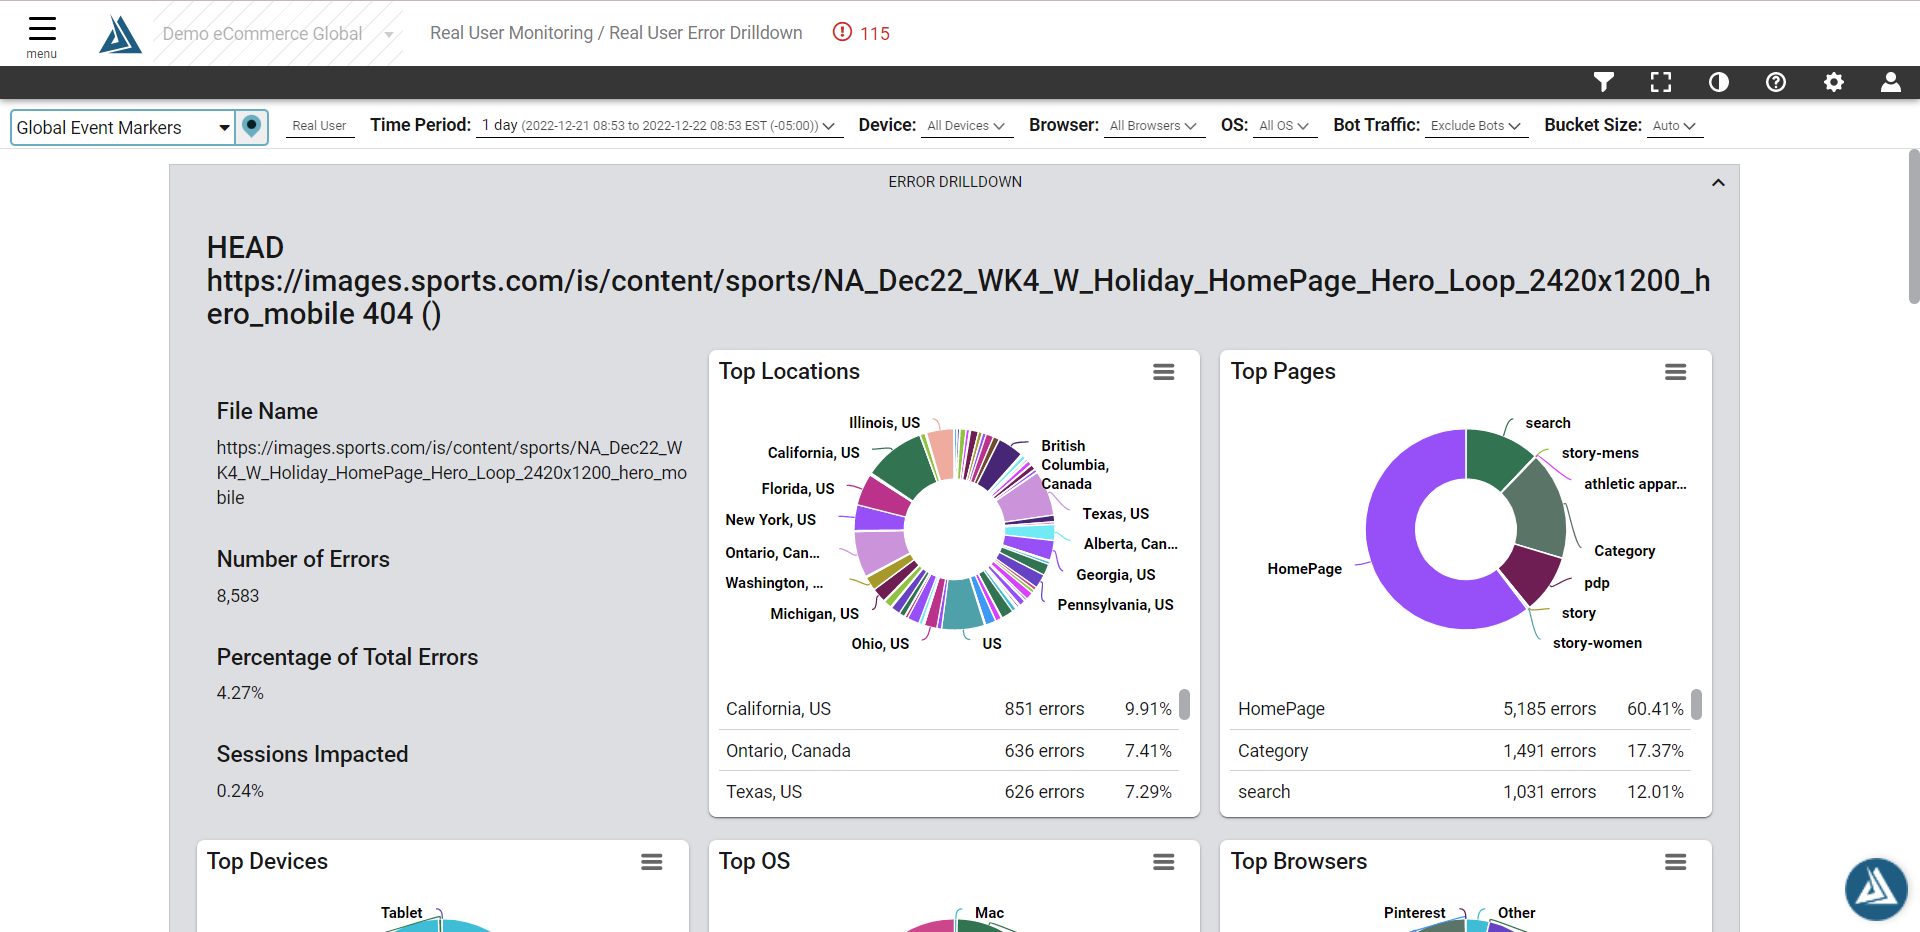
Task: Open the settings gear icon
Action: click(x=1834, y=82)
